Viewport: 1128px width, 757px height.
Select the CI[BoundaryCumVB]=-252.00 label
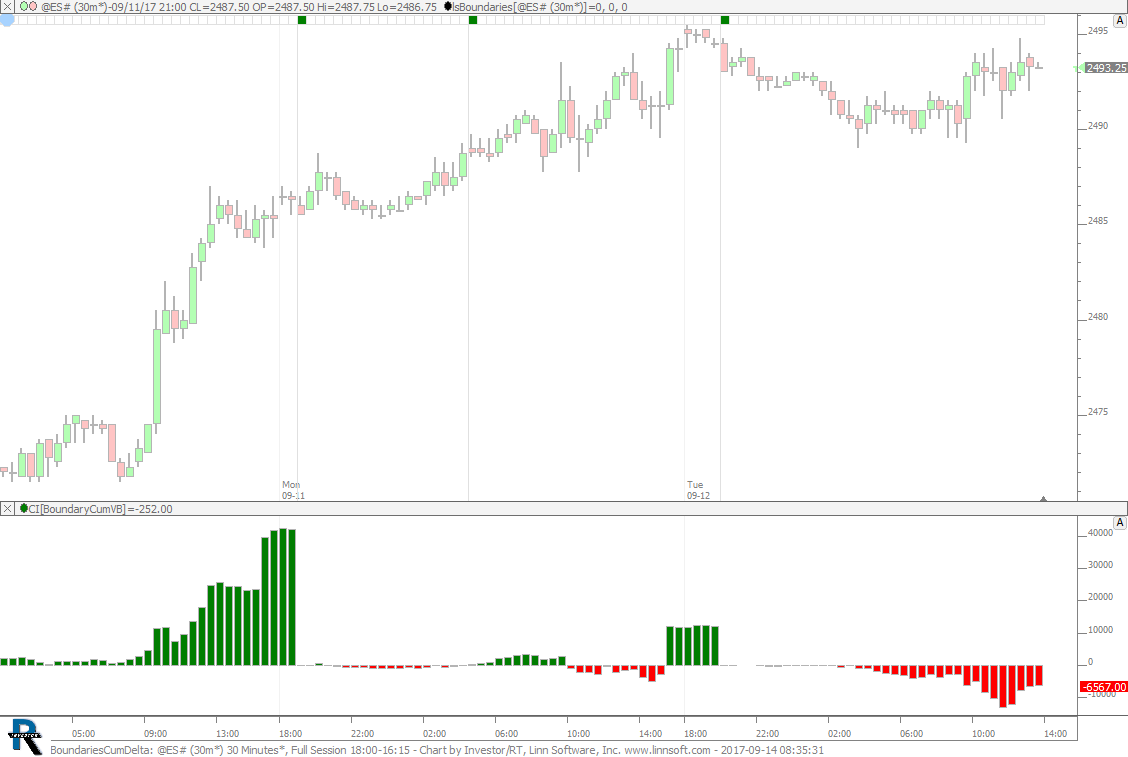pyautogui.click(x=101, y=509)
